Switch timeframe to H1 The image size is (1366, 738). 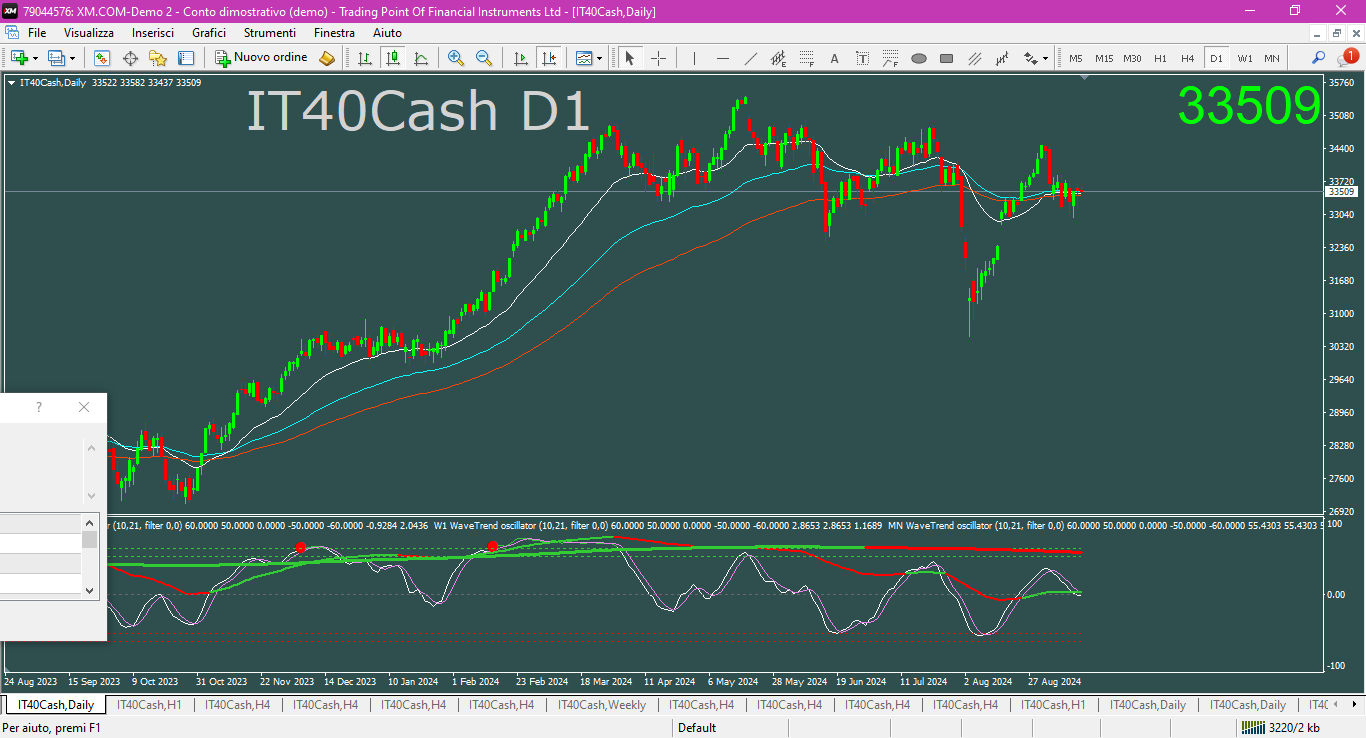1160,58
